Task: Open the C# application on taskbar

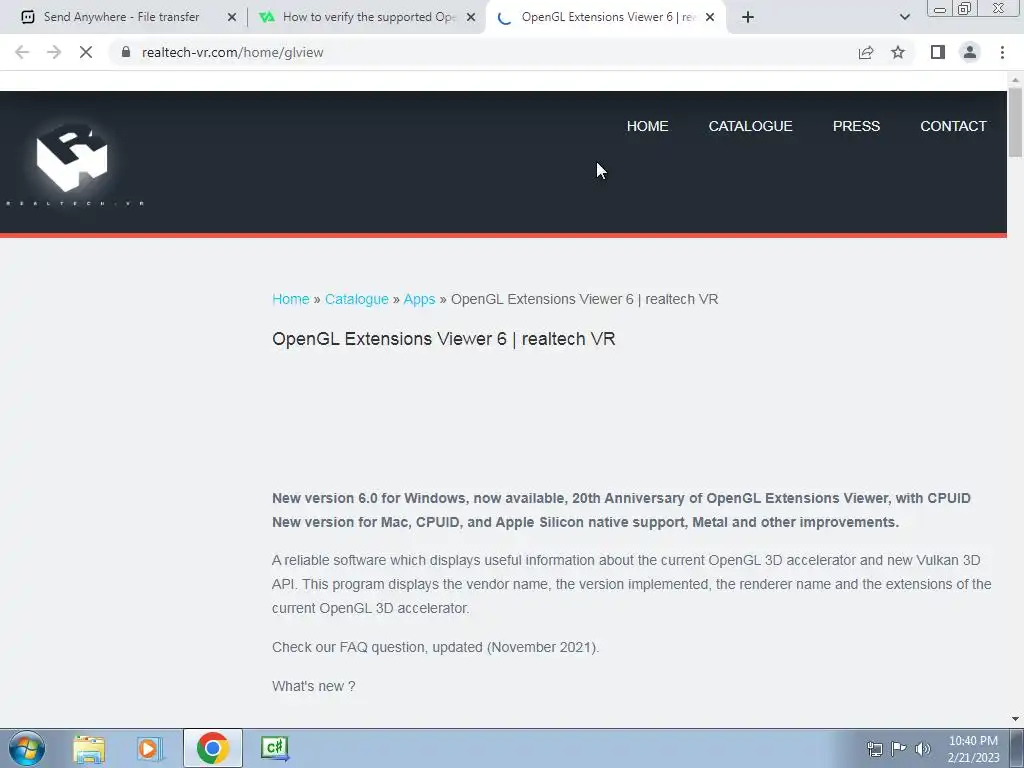Action: [x=275, y=748]
